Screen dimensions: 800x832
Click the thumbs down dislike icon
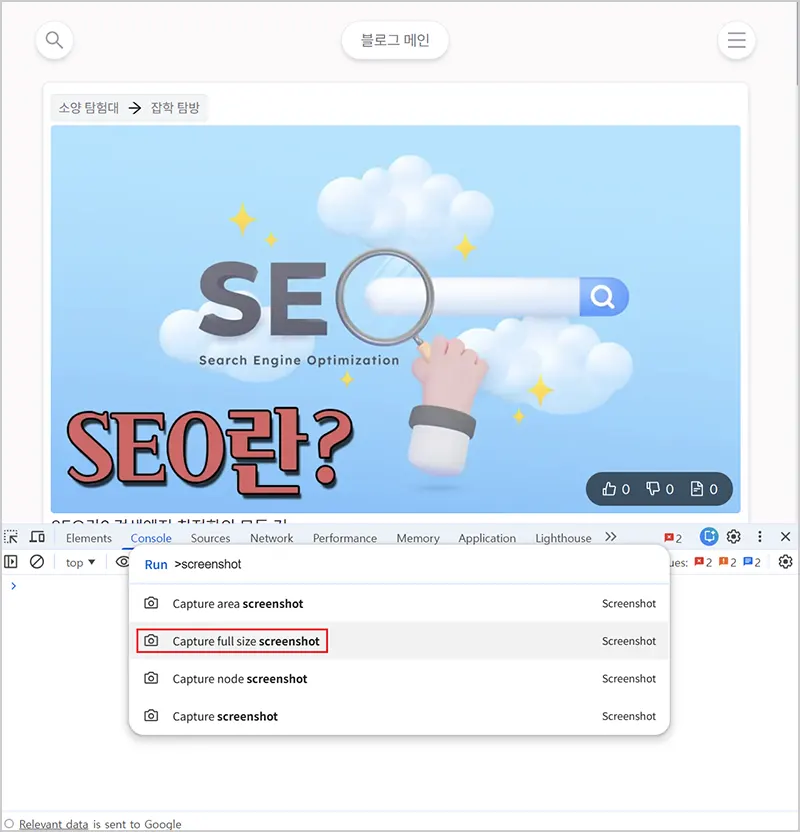click(x=653, y=489)
